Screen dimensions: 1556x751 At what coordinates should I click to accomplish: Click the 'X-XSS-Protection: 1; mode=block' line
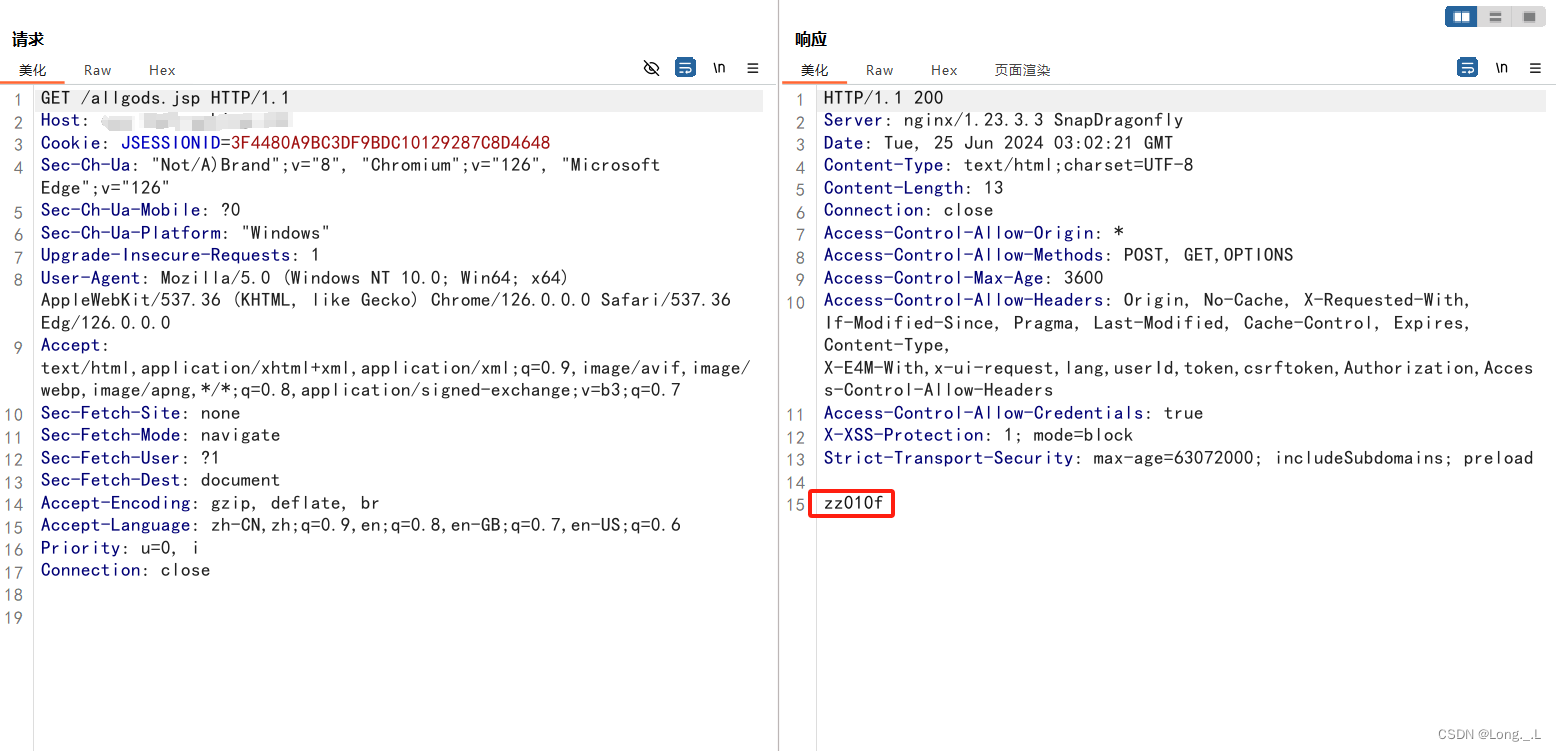point(979,435)
